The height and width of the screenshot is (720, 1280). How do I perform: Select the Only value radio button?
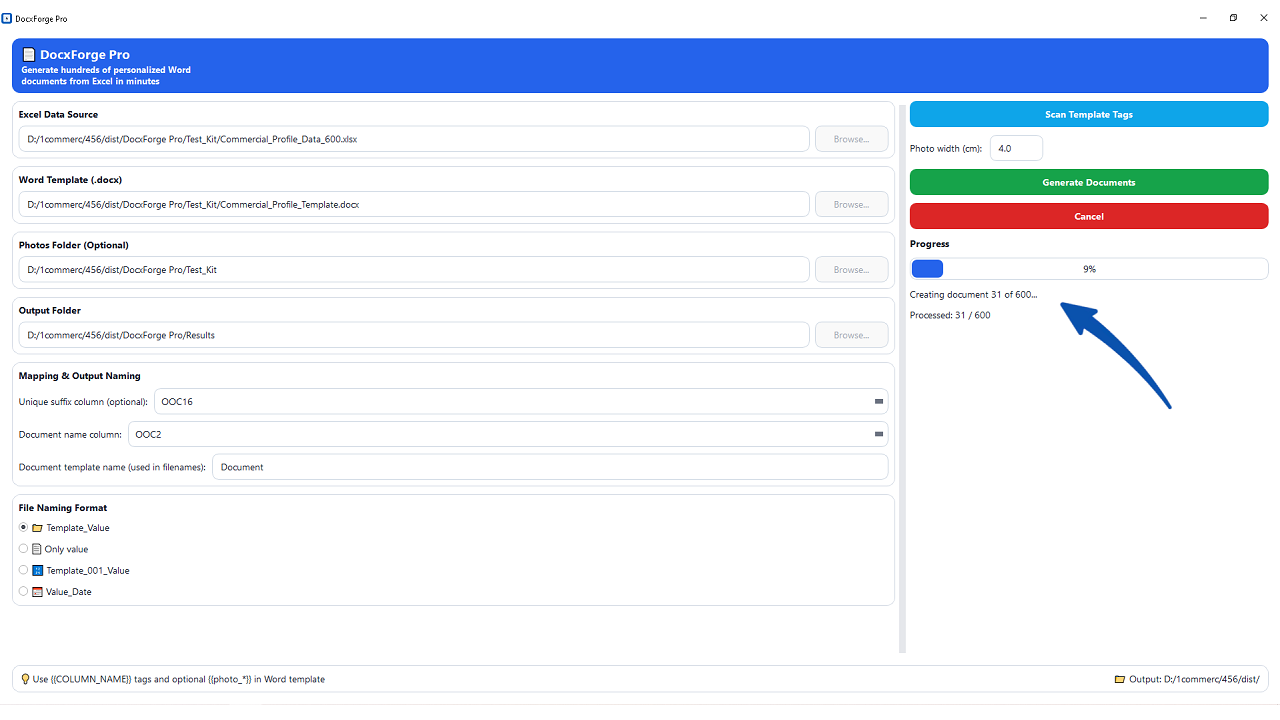[24, 549]
